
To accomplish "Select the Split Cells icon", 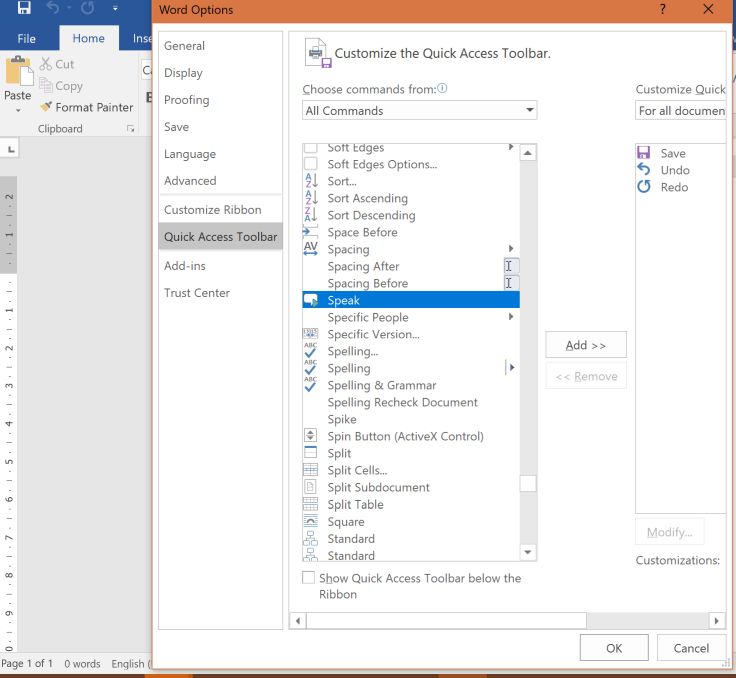I will [x=311, y=470].
